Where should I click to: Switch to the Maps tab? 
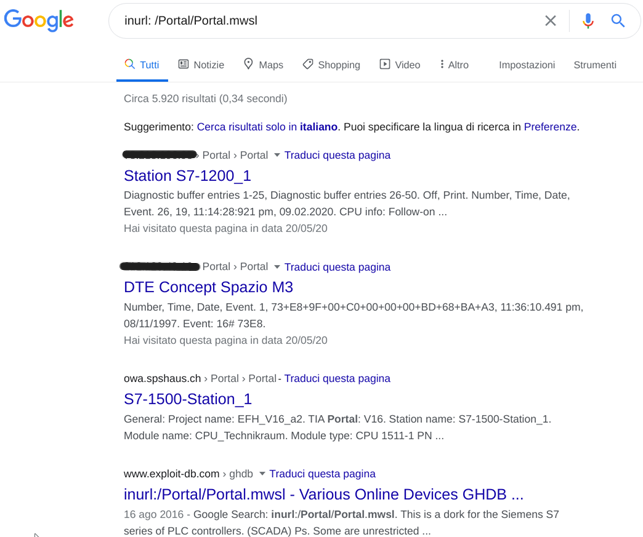[x=263, y=65]
